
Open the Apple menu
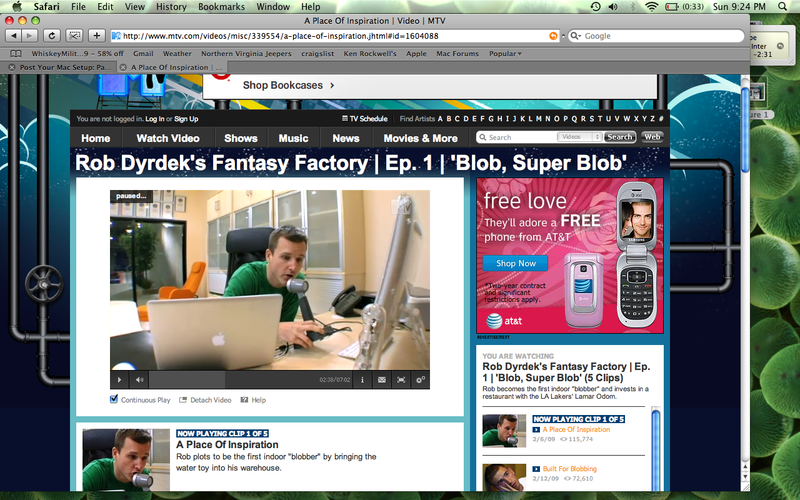17,7
